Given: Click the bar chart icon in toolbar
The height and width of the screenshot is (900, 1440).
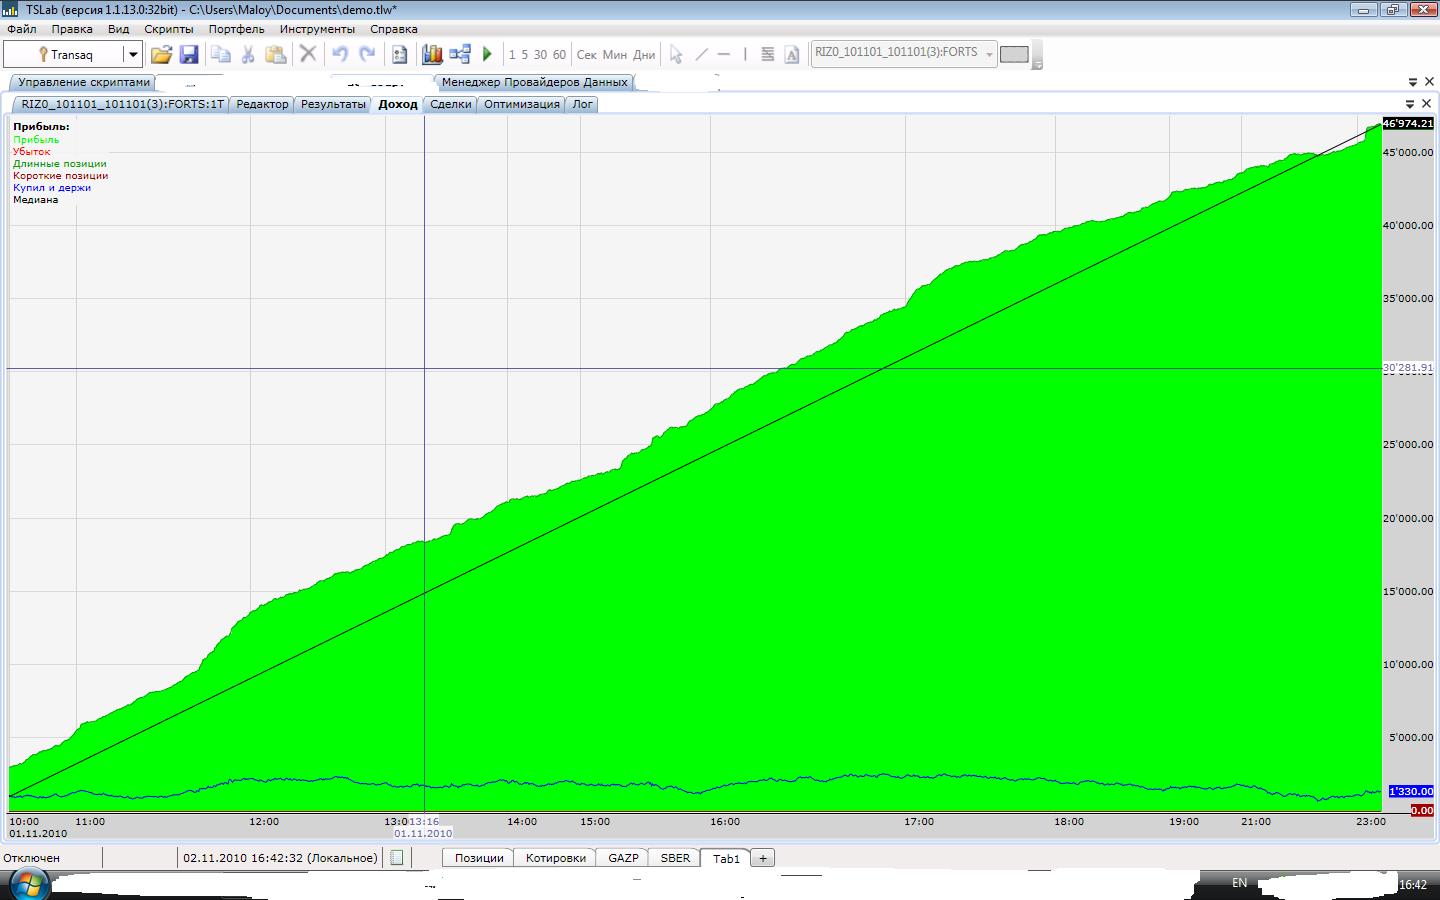Looking at the screenshot, I should (432, 55).
